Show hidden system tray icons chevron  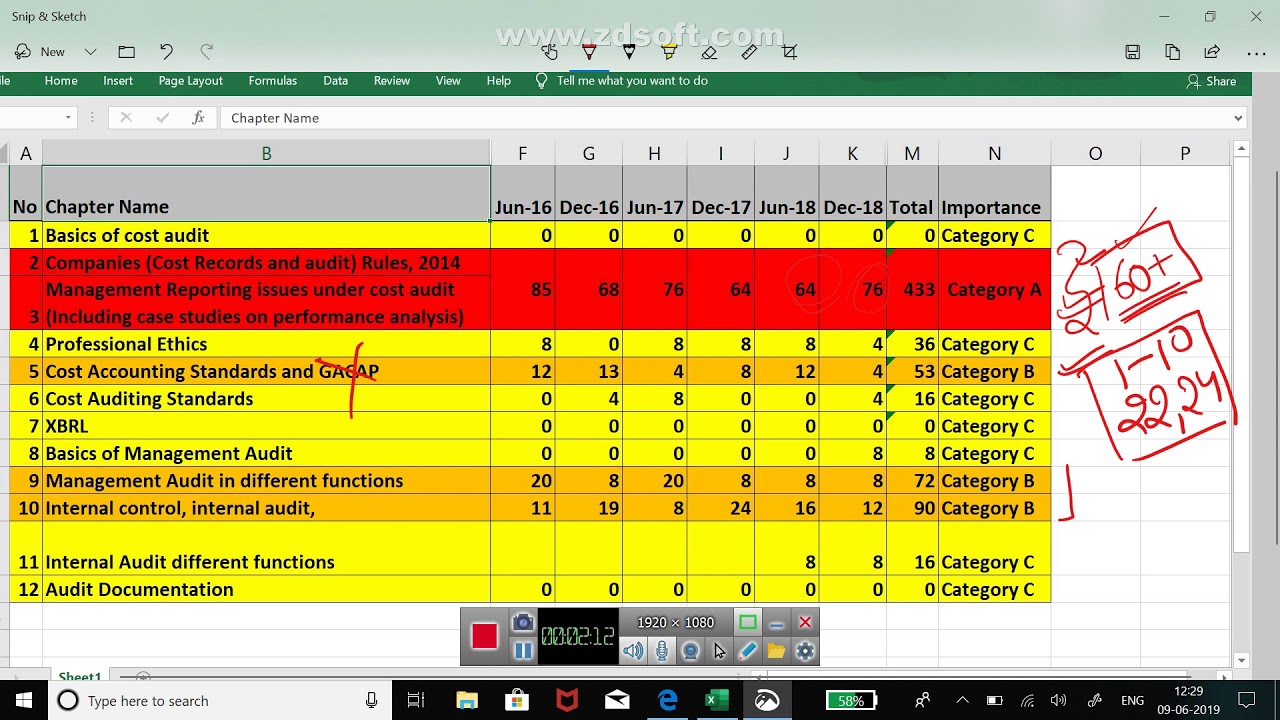[x=962, y=701]
